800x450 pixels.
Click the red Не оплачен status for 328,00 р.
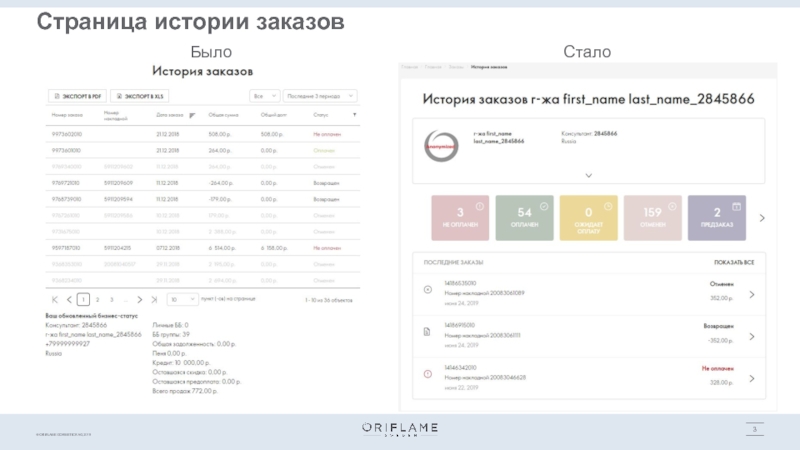click(718, 368)
